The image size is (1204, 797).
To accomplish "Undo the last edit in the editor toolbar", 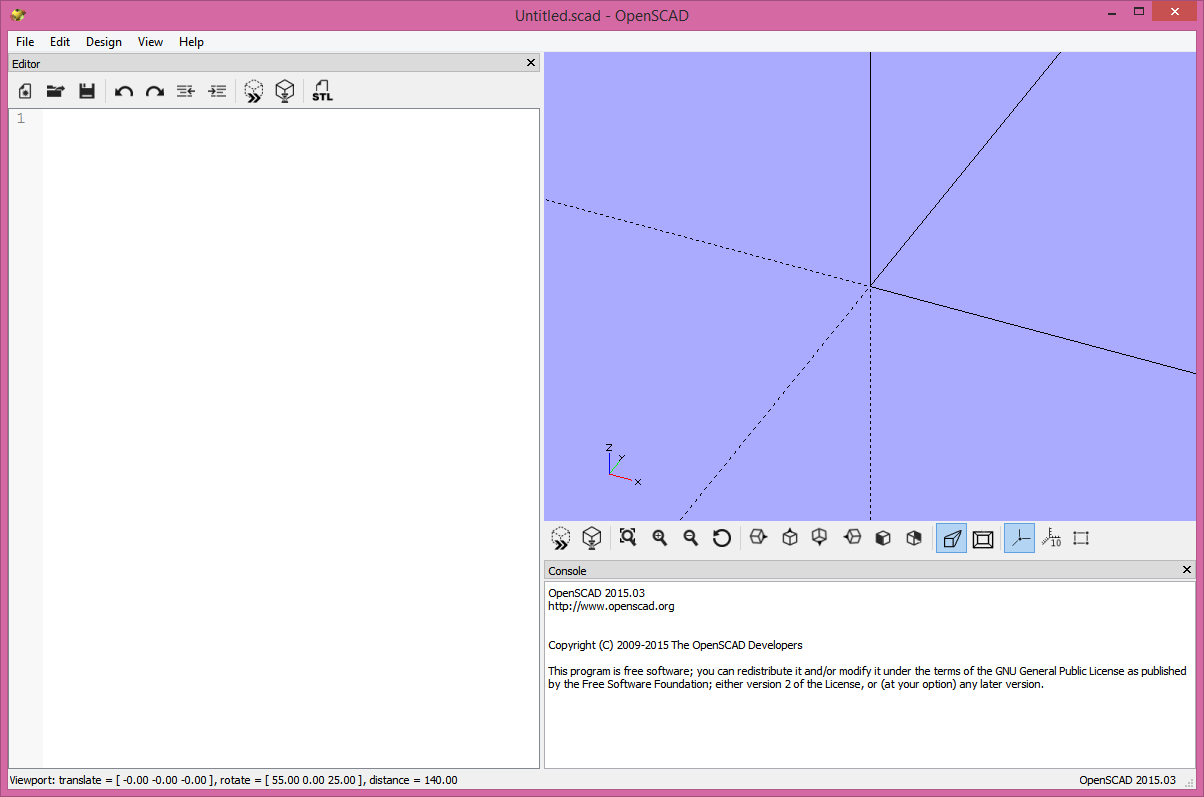I will click(x=124, y=91).
